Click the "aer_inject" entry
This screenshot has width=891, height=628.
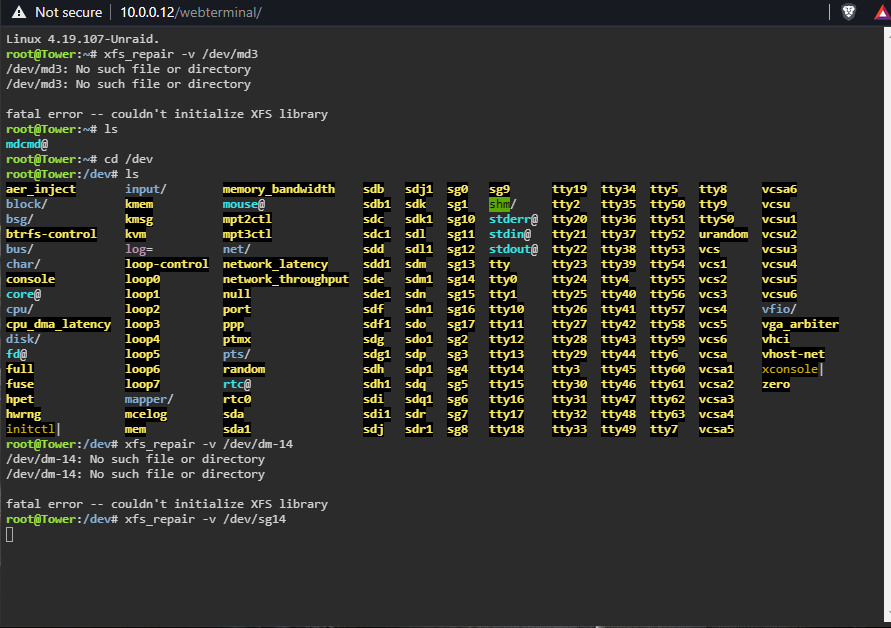pyautogui.click(x=41, y=189)
